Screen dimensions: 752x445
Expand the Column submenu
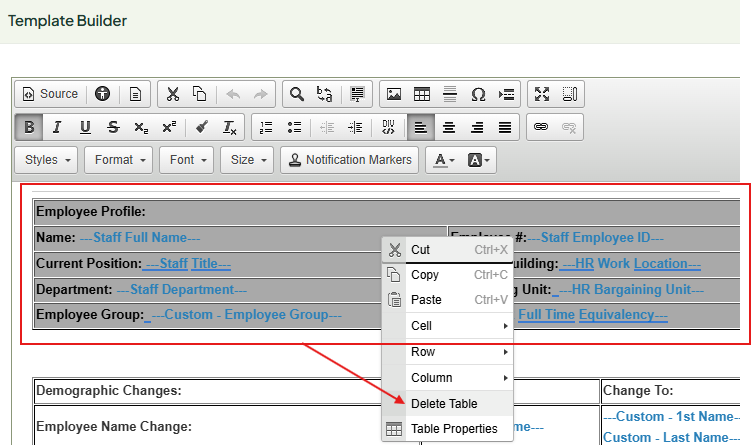[x=447, y=377]
